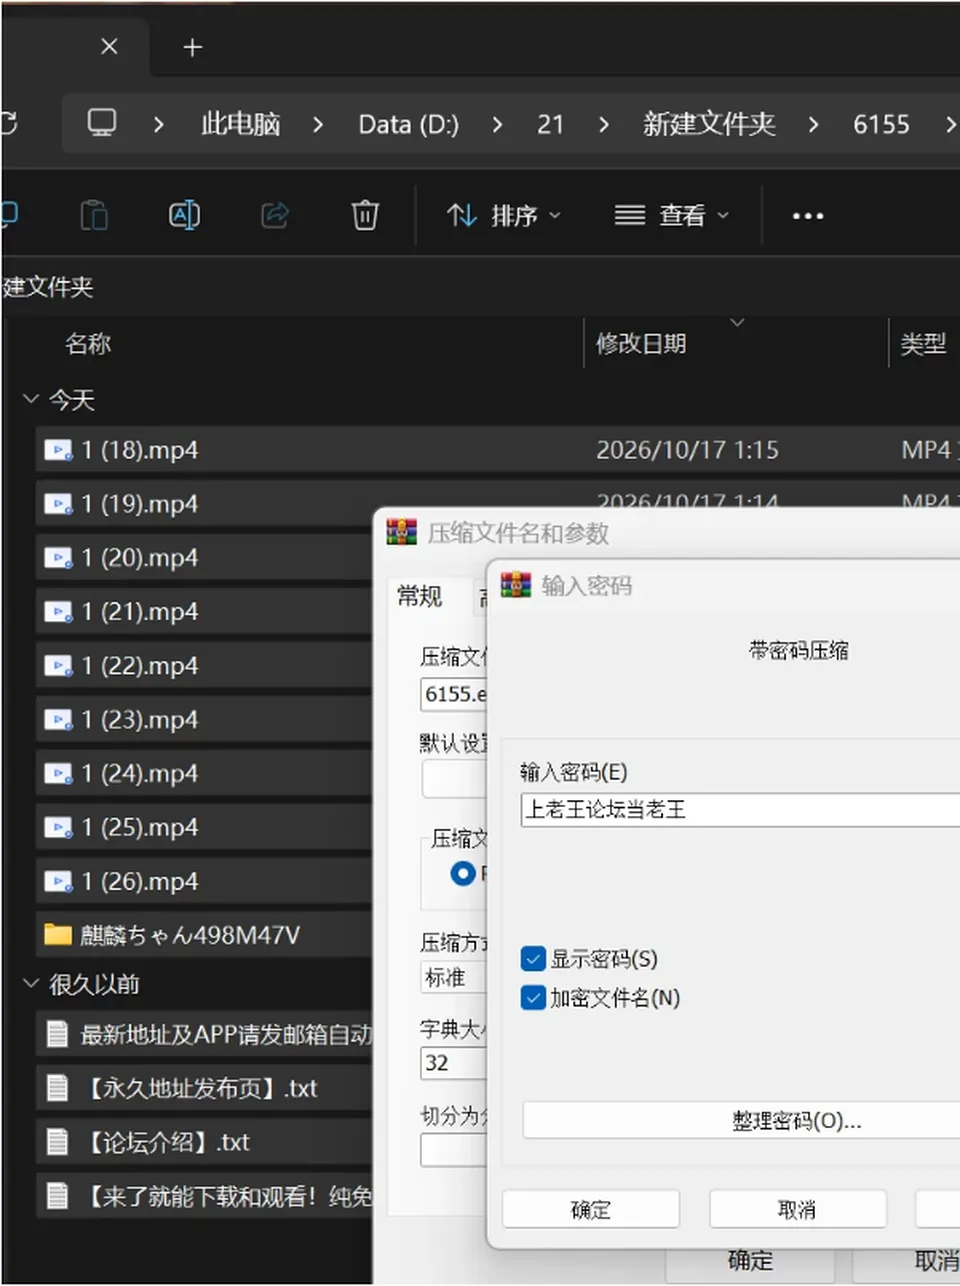960x1286 pixels.
Task: Collapse the 很久以前 group
Action: click(31, 984)
